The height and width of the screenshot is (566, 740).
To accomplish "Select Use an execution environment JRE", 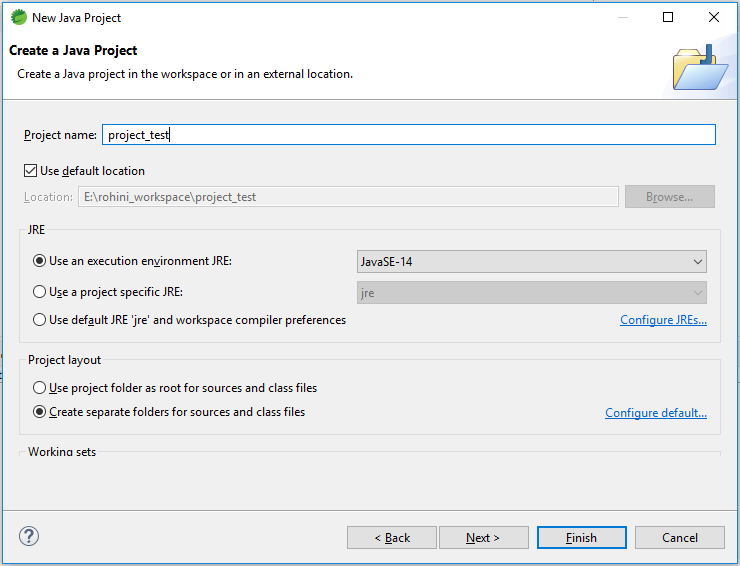I will tap(40, 261).
